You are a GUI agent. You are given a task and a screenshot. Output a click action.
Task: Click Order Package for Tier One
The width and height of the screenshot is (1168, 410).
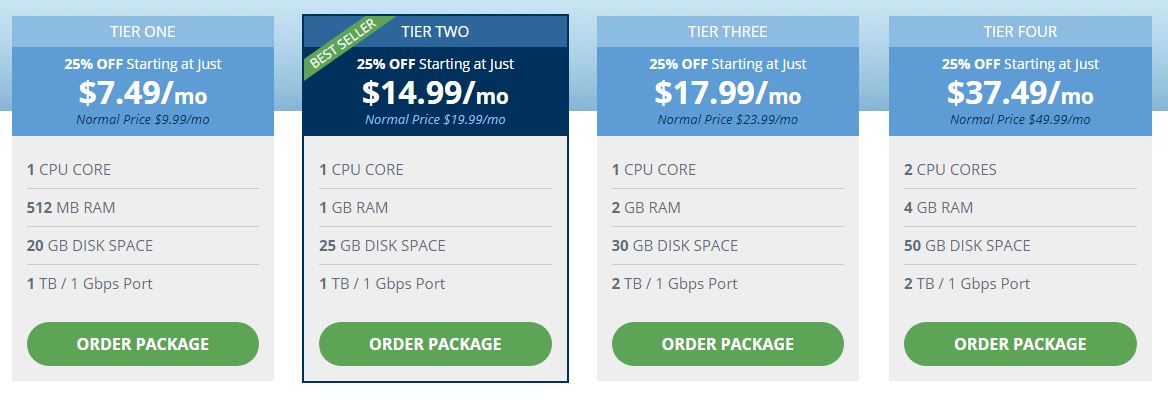pos(143,344)
